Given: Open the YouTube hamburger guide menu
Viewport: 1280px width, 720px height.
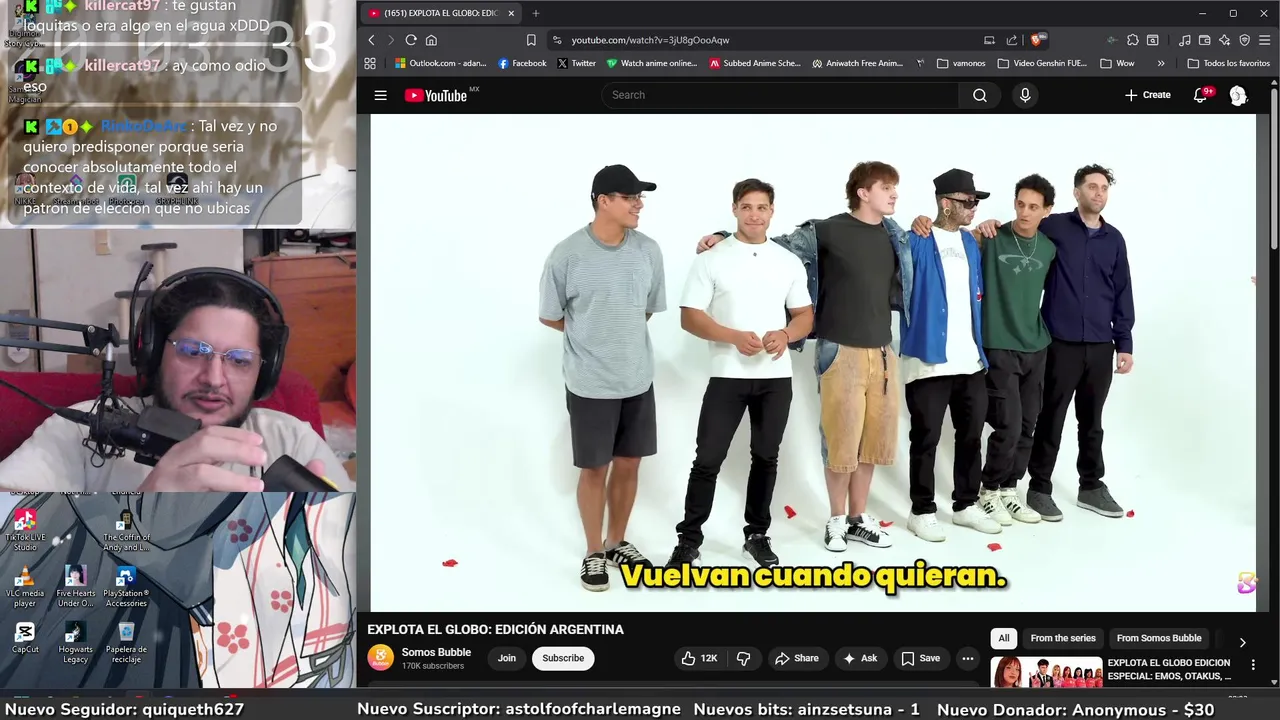Looking at the screenshot, I should pyautogui.click(x=380, y=95).
